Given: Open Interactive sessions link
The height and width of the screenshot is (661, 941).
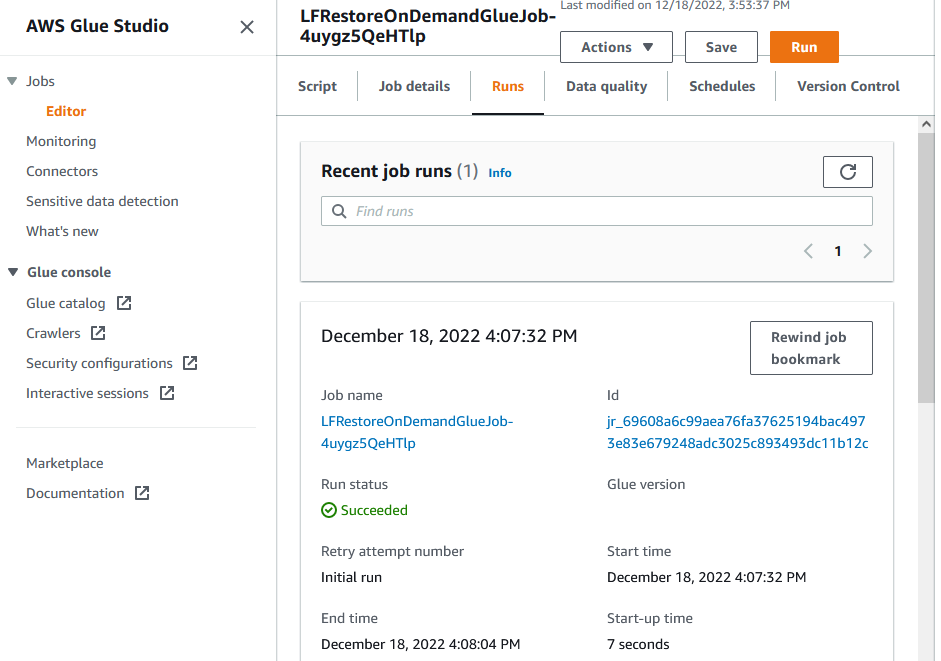Looking at the screenshot, I should point(87,393).
